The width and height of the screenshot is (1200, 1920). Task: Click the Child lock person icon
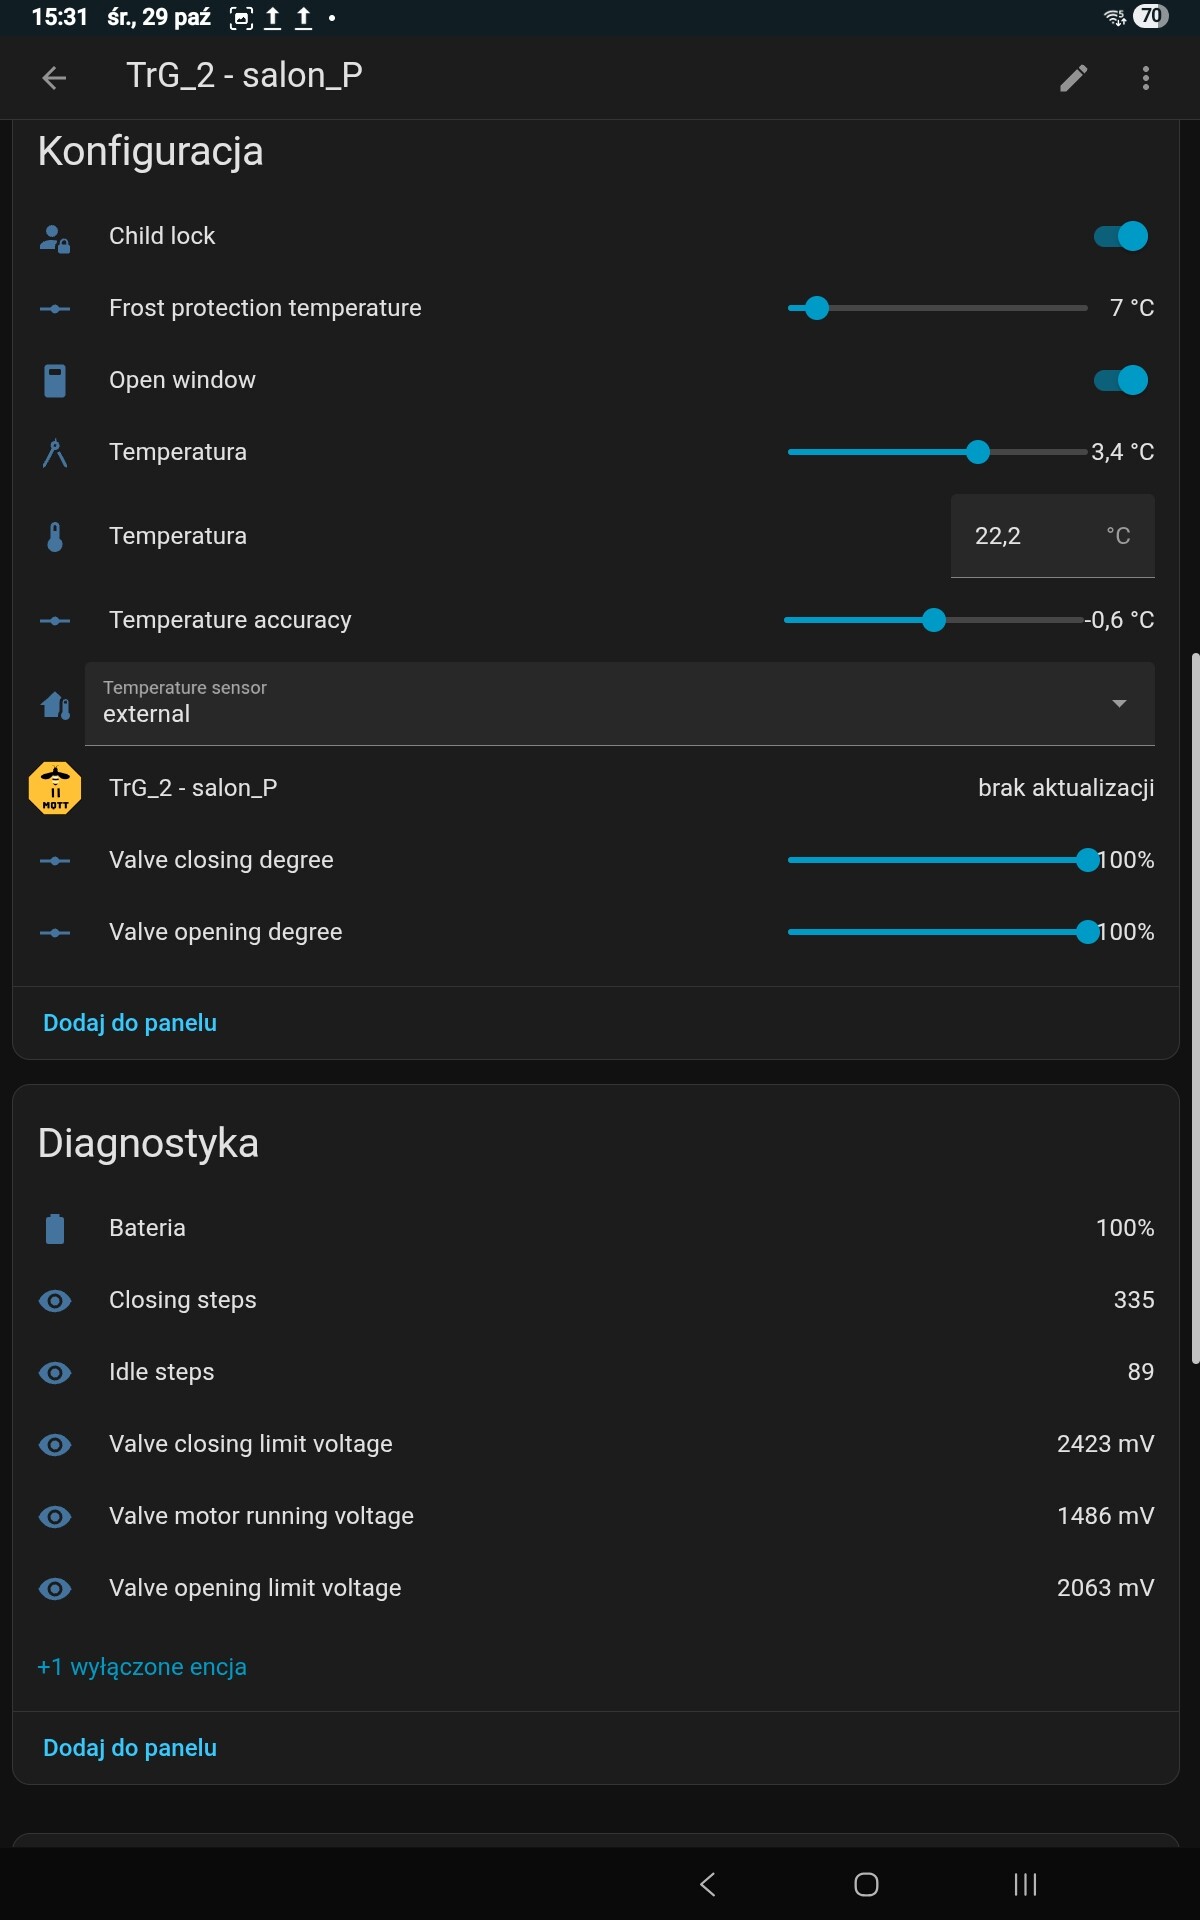pos(55,237)
